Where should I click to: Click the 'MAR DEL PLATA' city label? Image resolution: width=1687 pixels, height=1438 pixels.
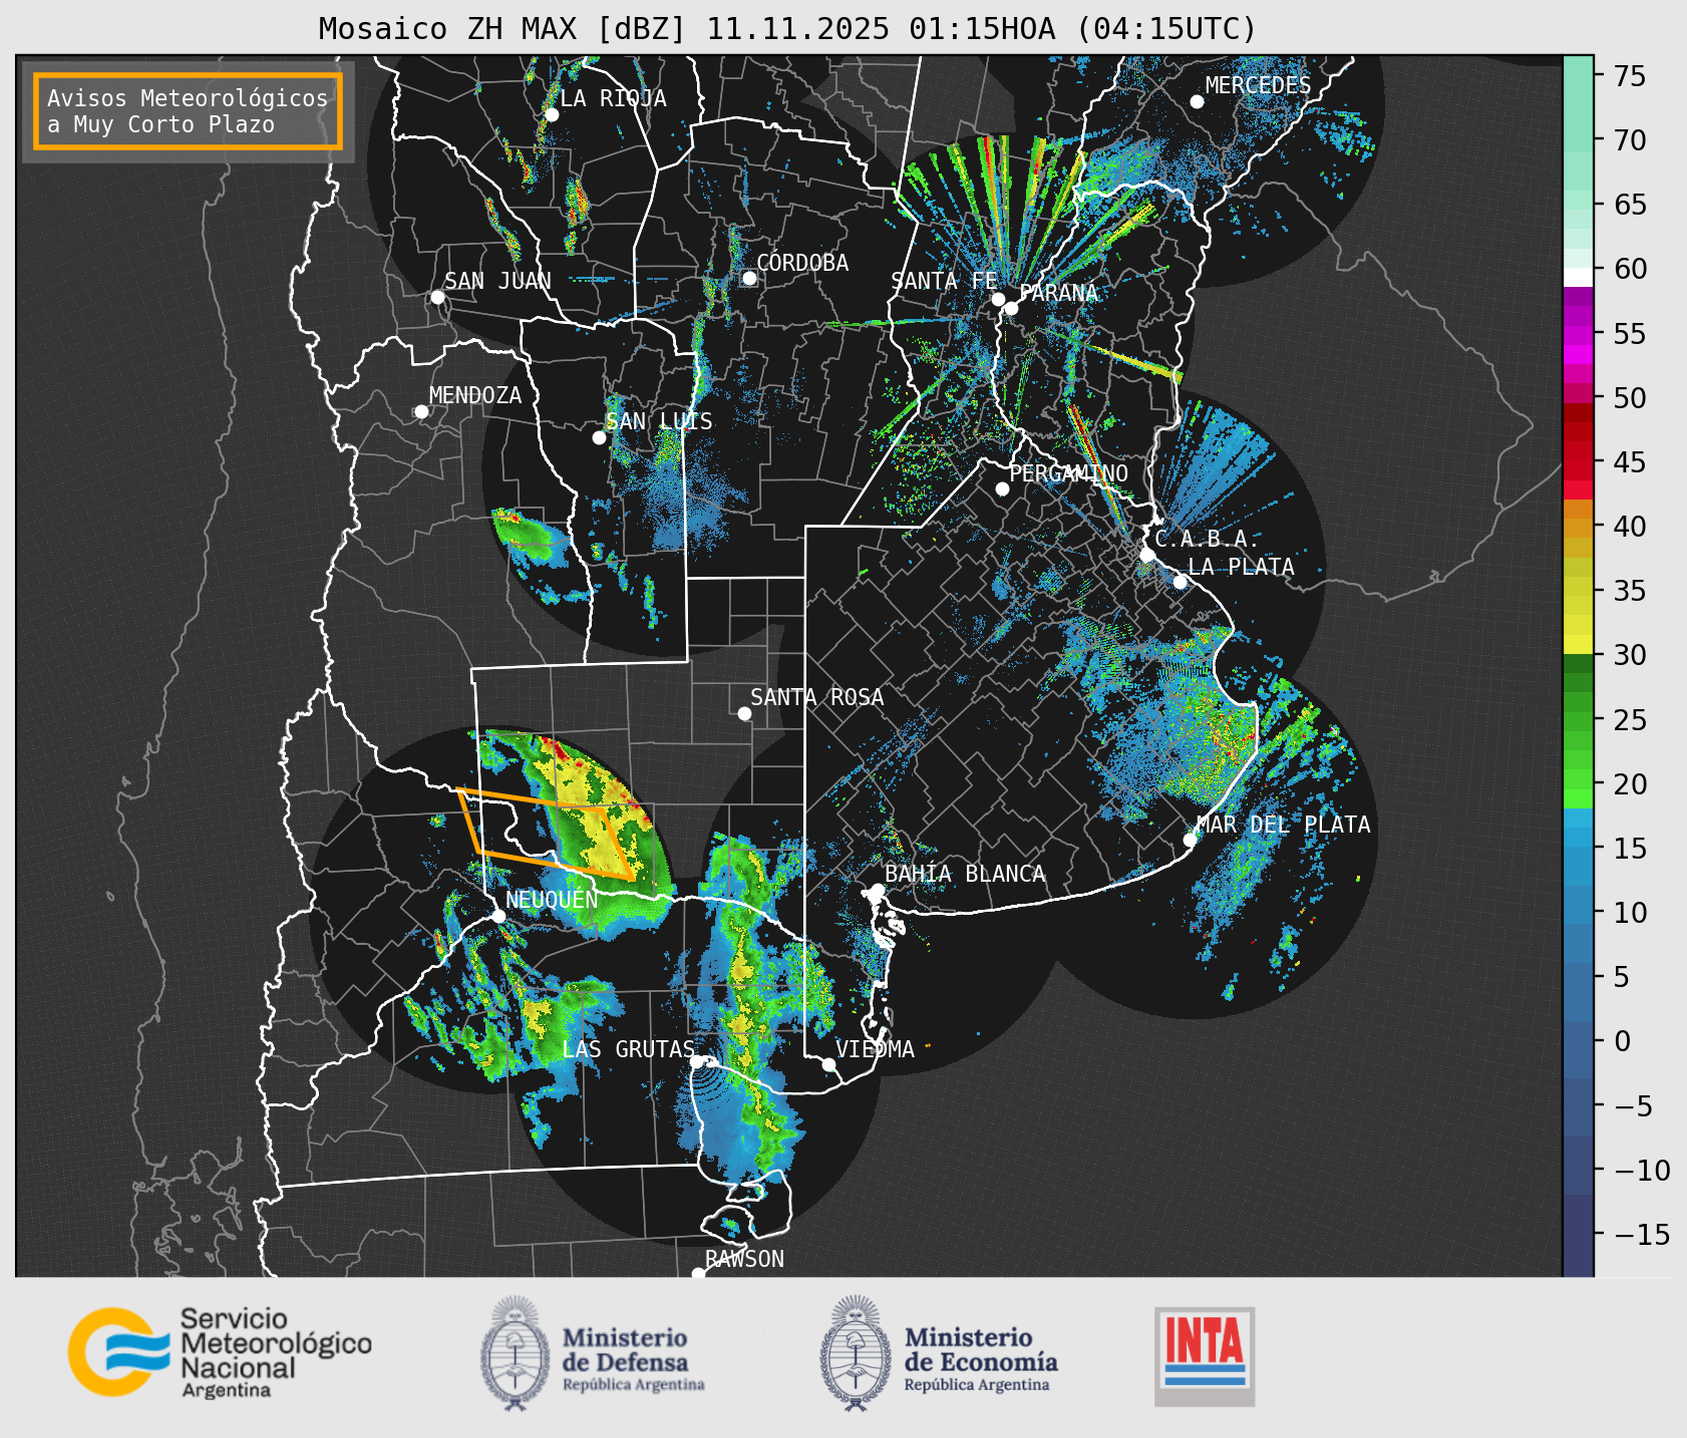click(1283, 825)
